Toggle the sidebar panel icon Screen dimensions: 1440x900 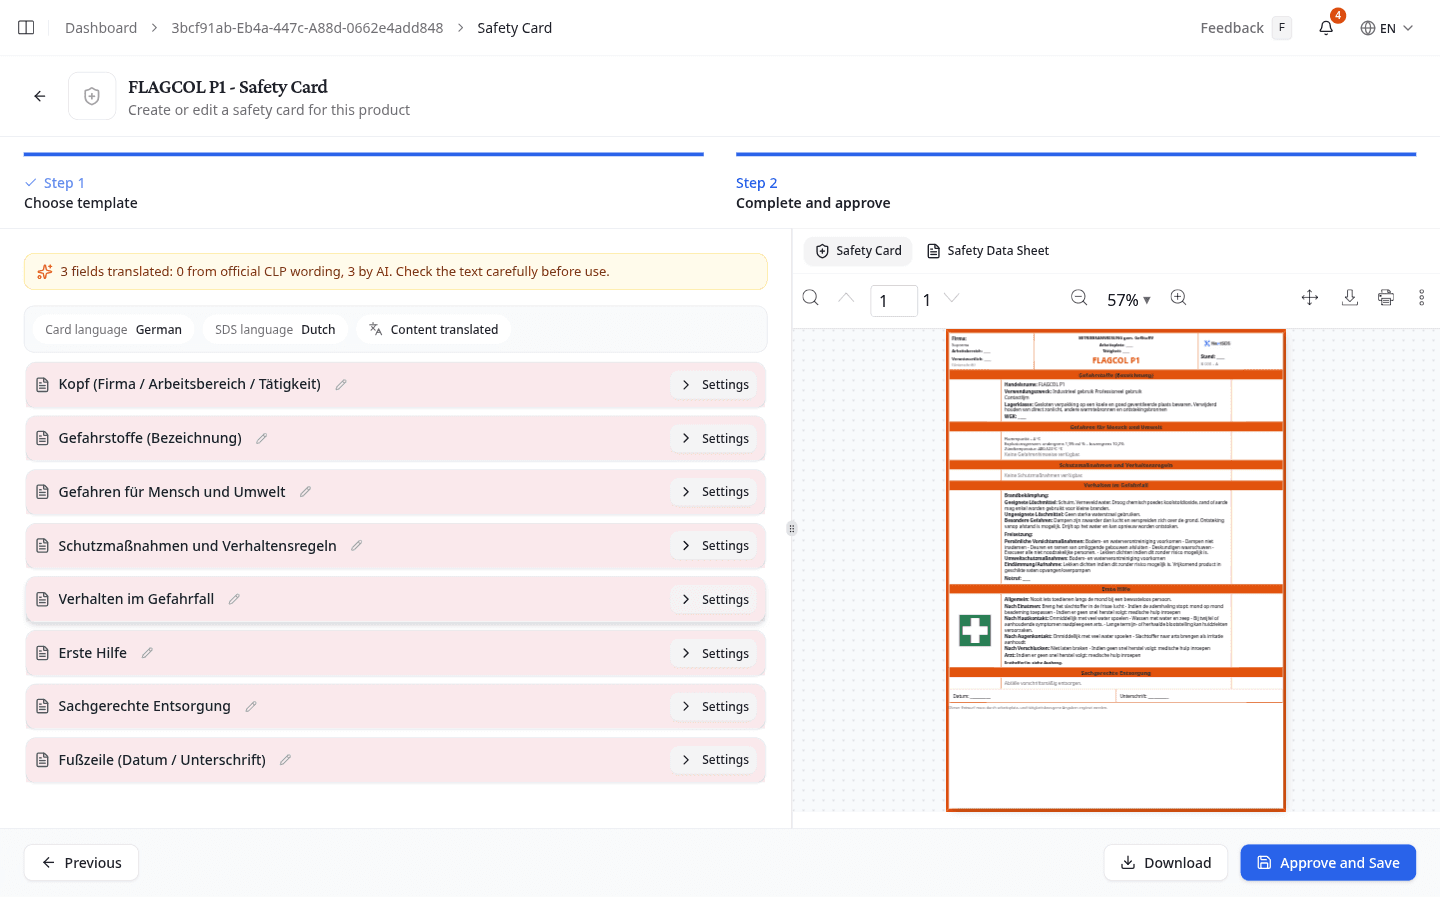pyautogui.click(x=26, y=28)
